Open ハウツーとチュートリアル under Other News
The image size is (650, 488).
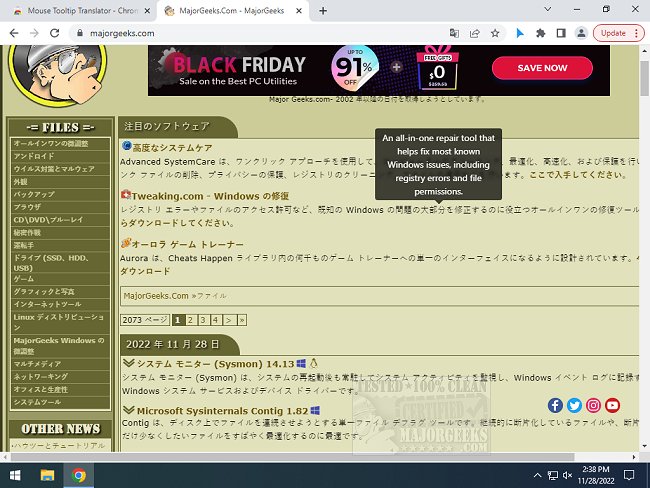(x=60, y=445)
